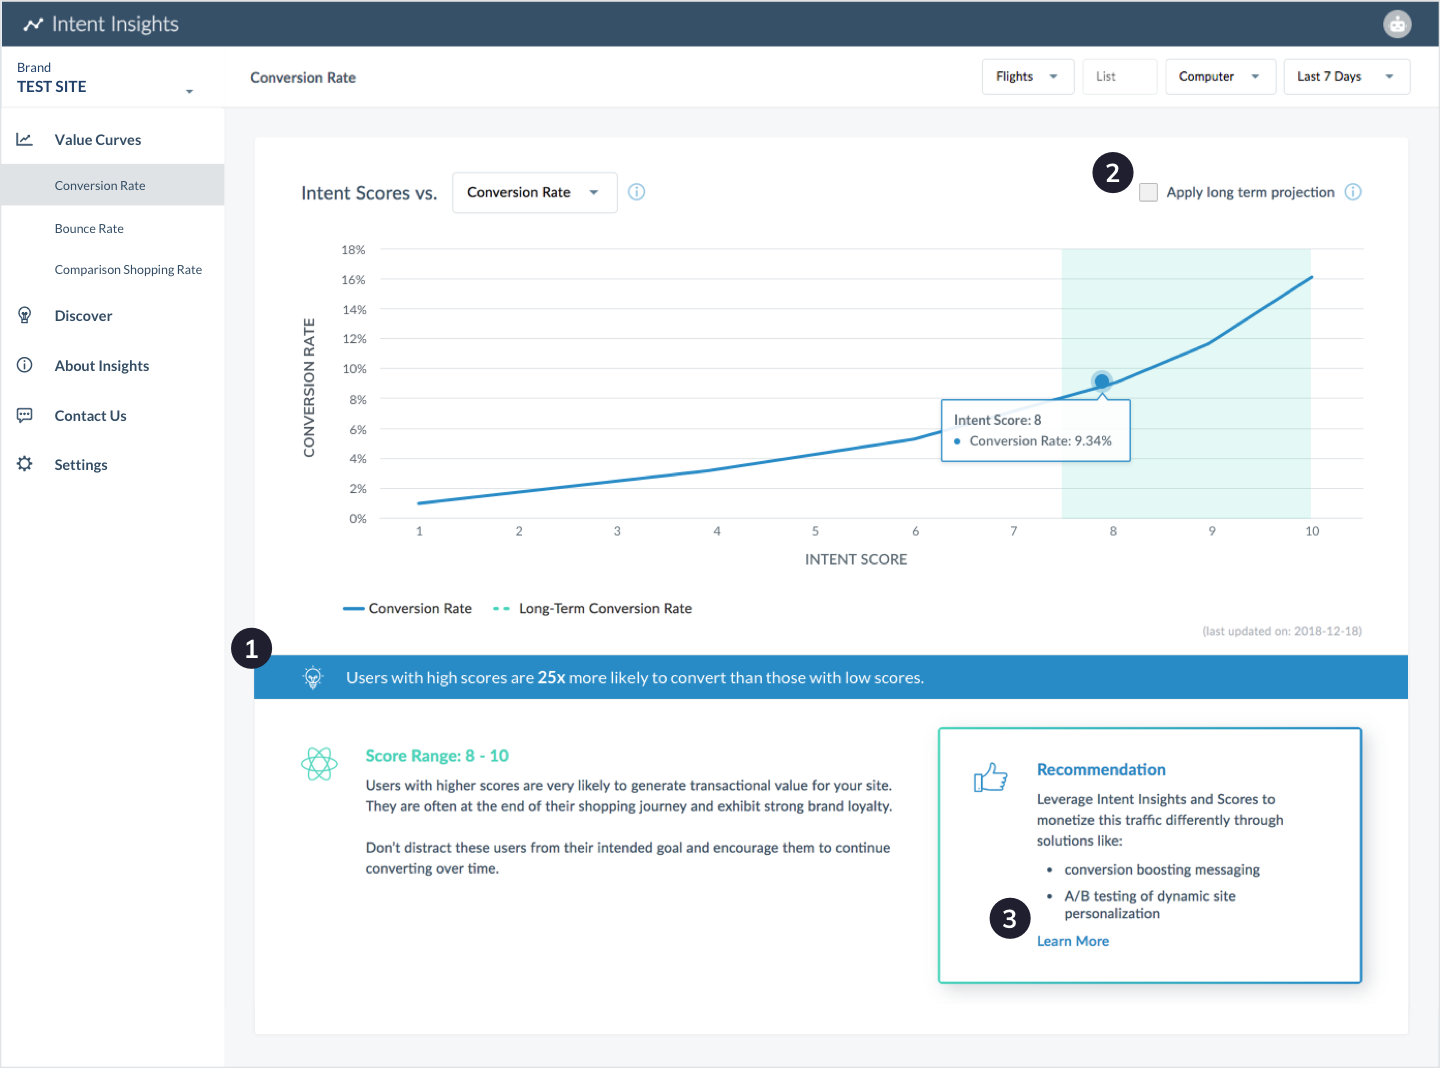Open the user avatar icon in header
The image size is (1440, 1068).
click(x=1397, y=24)
